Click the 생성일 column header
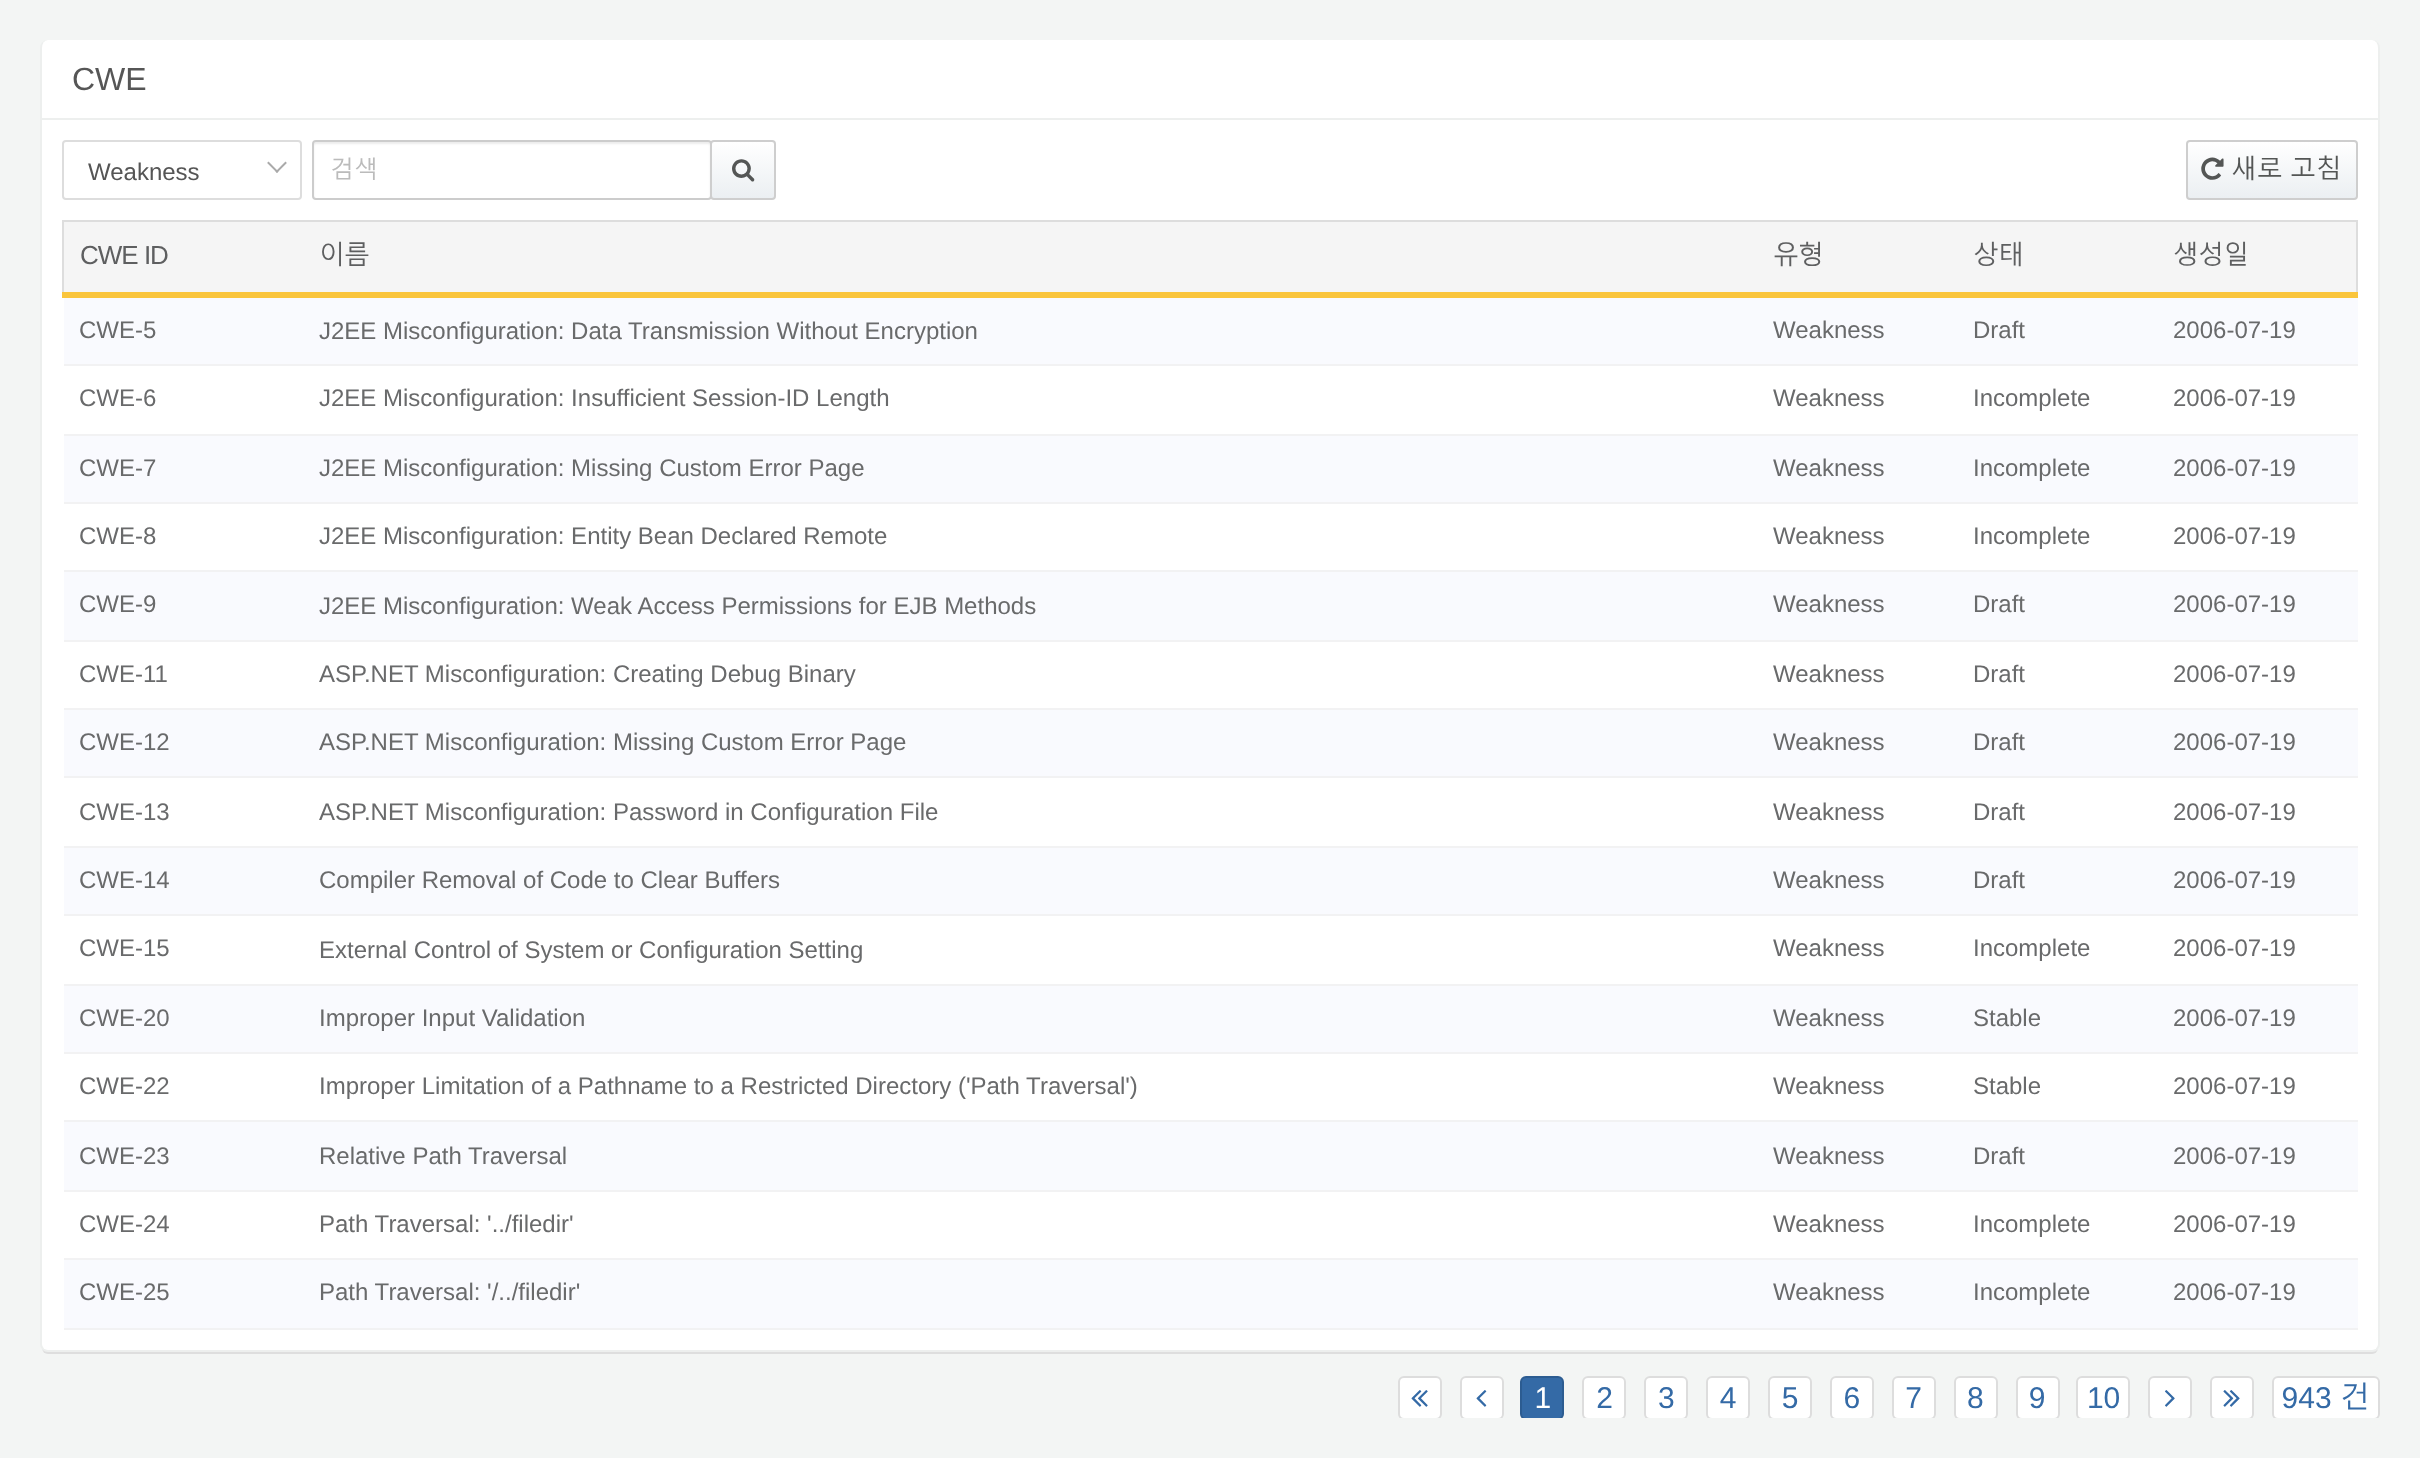The height and width of the screenshot is (1458, 2420). (x=2211, y=254)
